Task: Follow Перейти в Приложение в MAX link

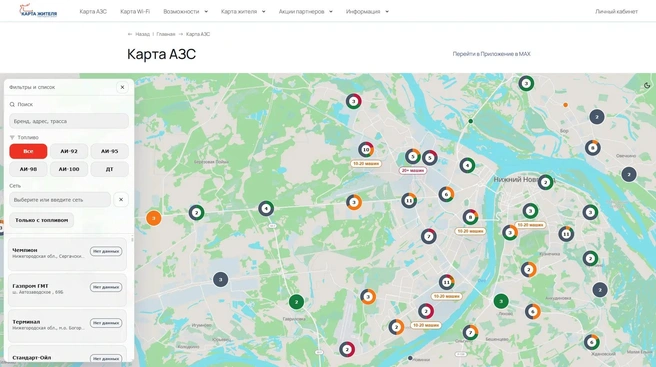Action: coord(491,54)
